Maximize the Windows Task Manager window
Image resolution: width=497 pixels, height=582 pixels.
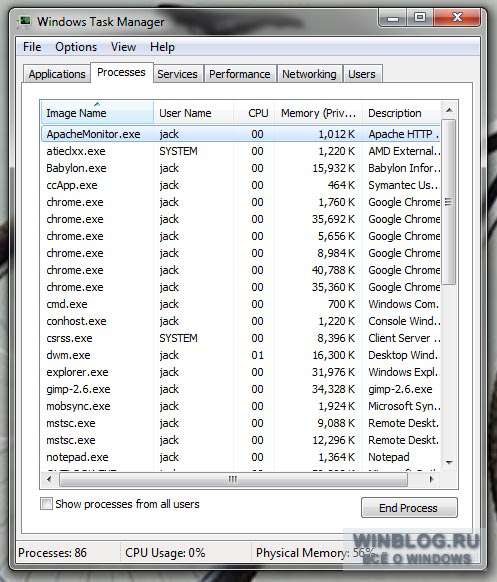point(420,18)
